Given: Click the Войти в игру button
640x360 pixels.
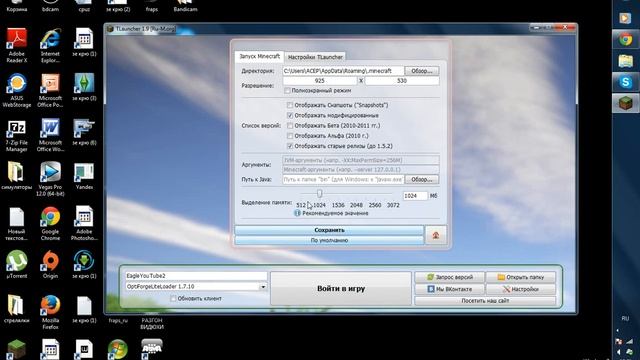Looking at the screenshot, I should click(x=341, y=288).
